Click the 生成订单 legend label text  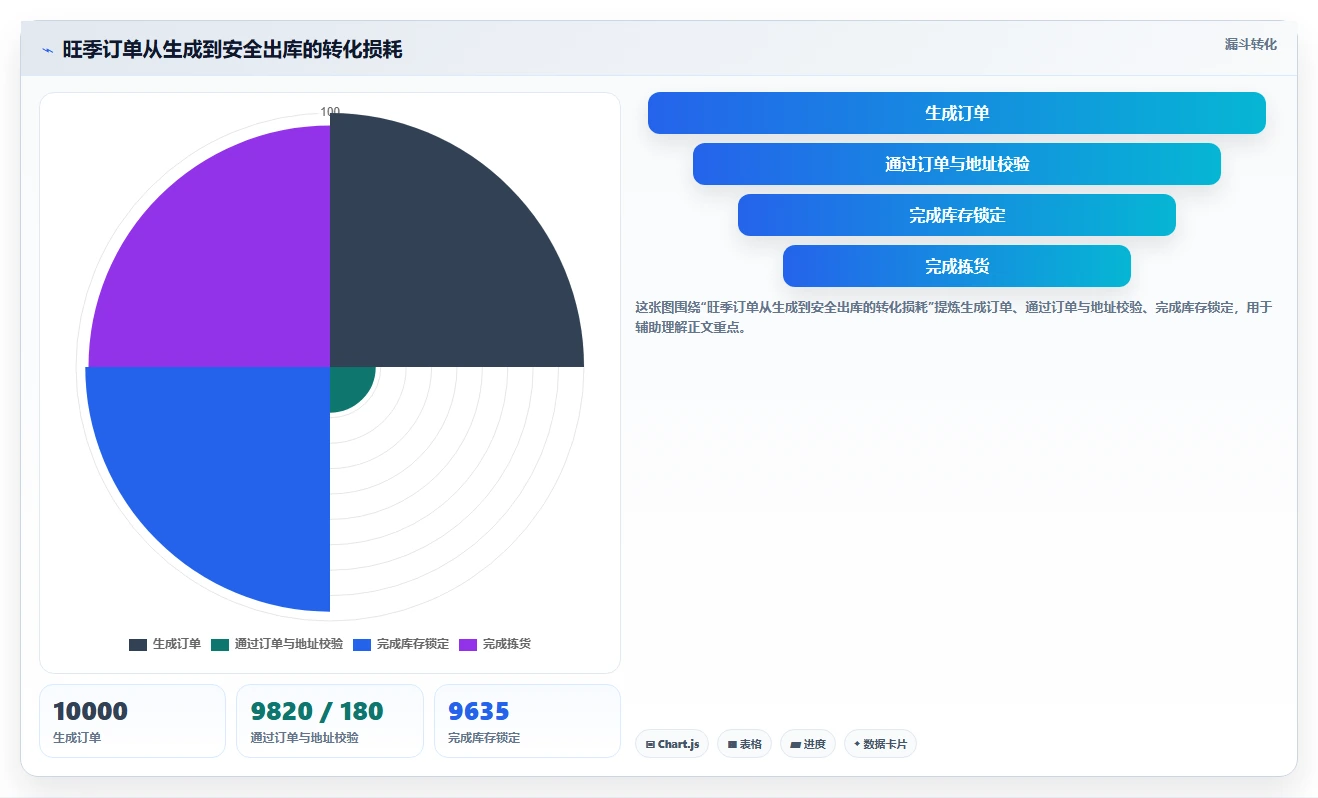click(x=177, y=644)
